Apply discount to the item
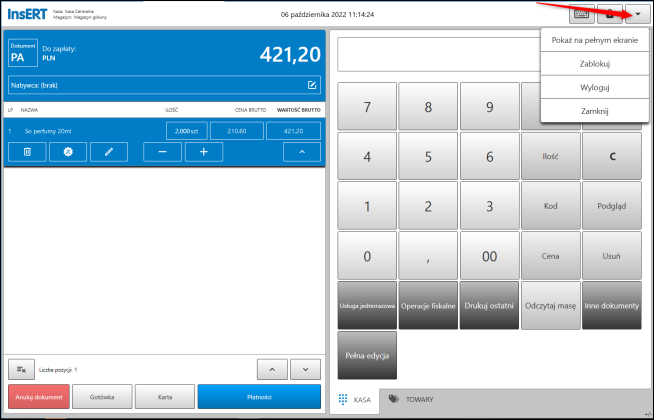654x420 pixels. (x=68, y=152)
